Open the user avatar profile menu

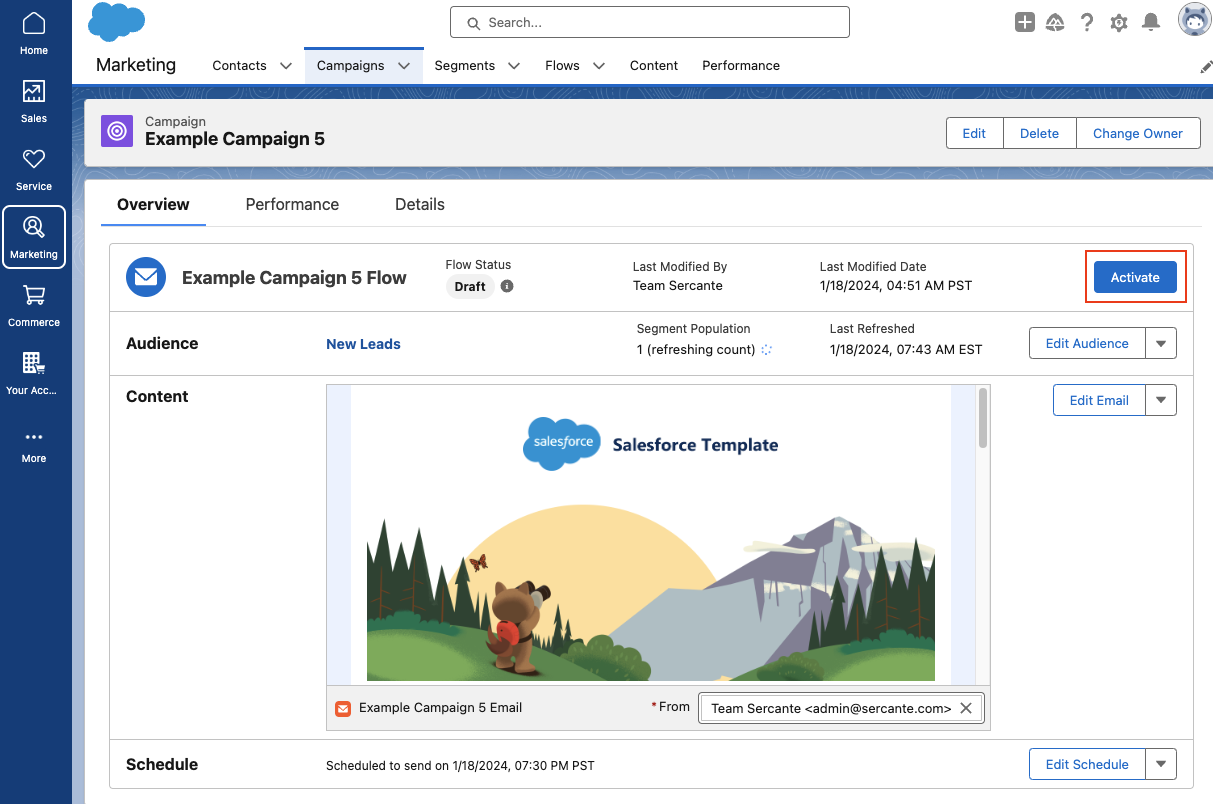(x=1194, y=20)
